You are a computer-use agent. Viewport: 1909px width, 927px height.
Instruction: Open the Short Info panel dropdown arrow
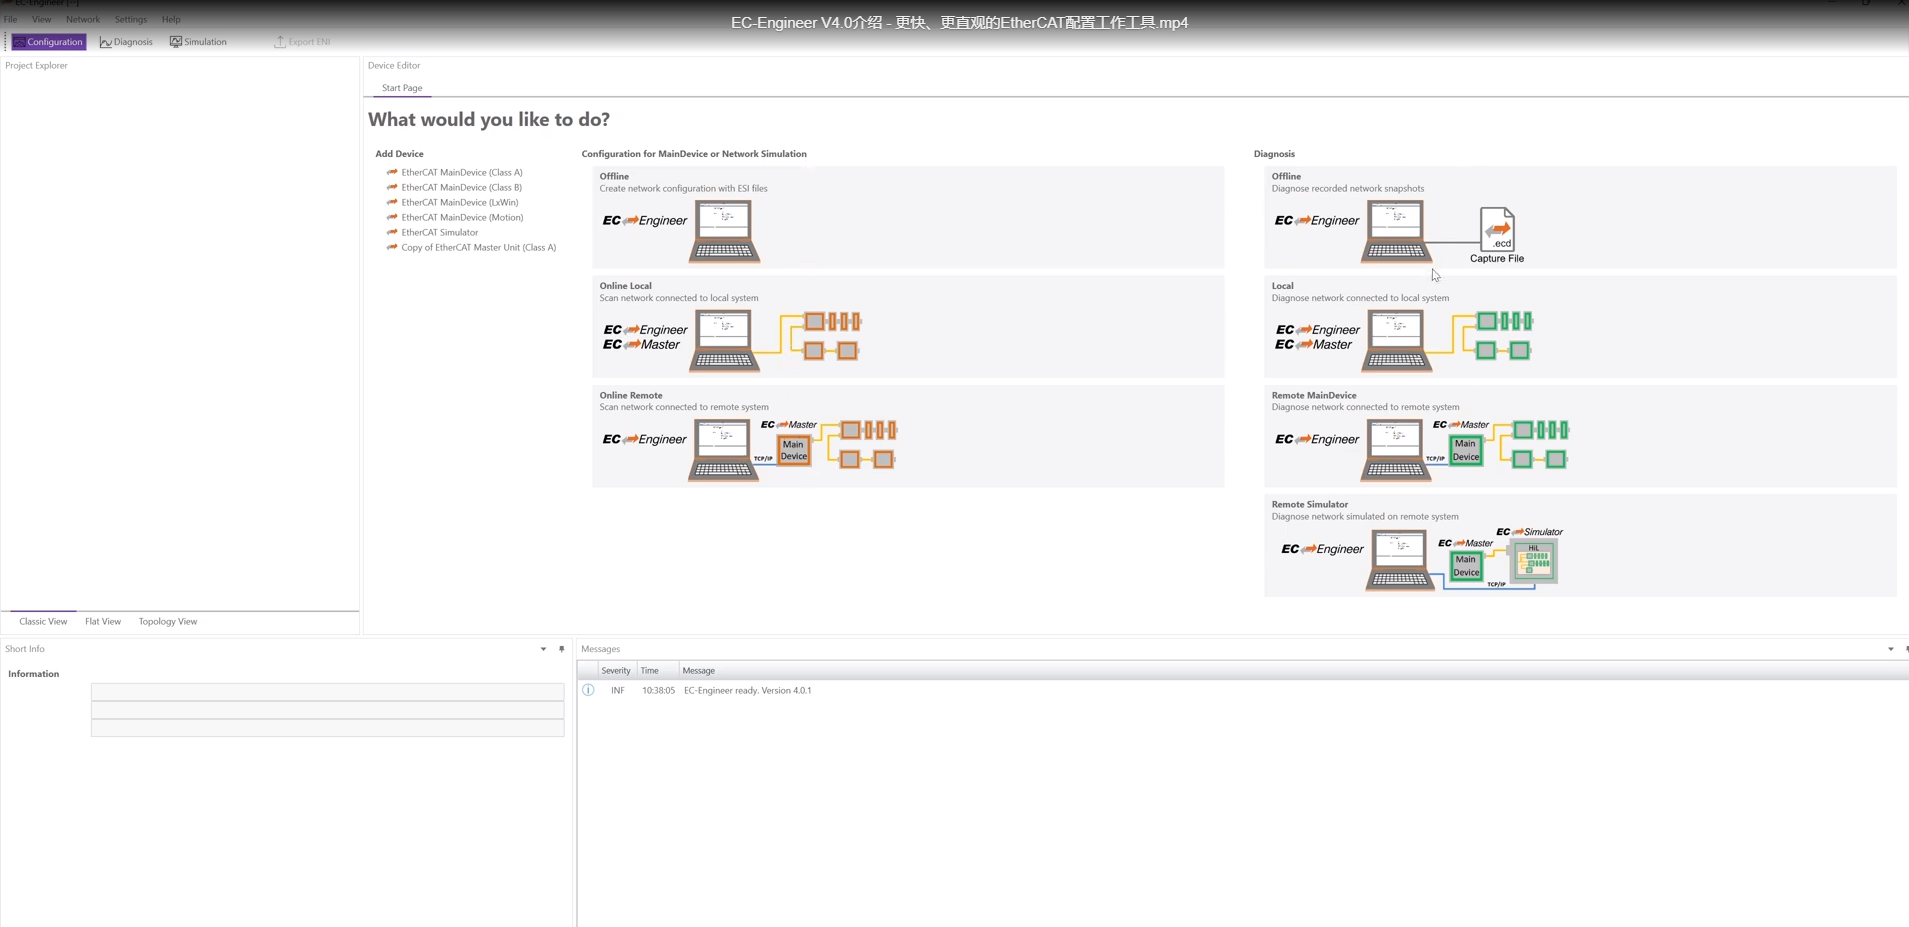point(543,649)
